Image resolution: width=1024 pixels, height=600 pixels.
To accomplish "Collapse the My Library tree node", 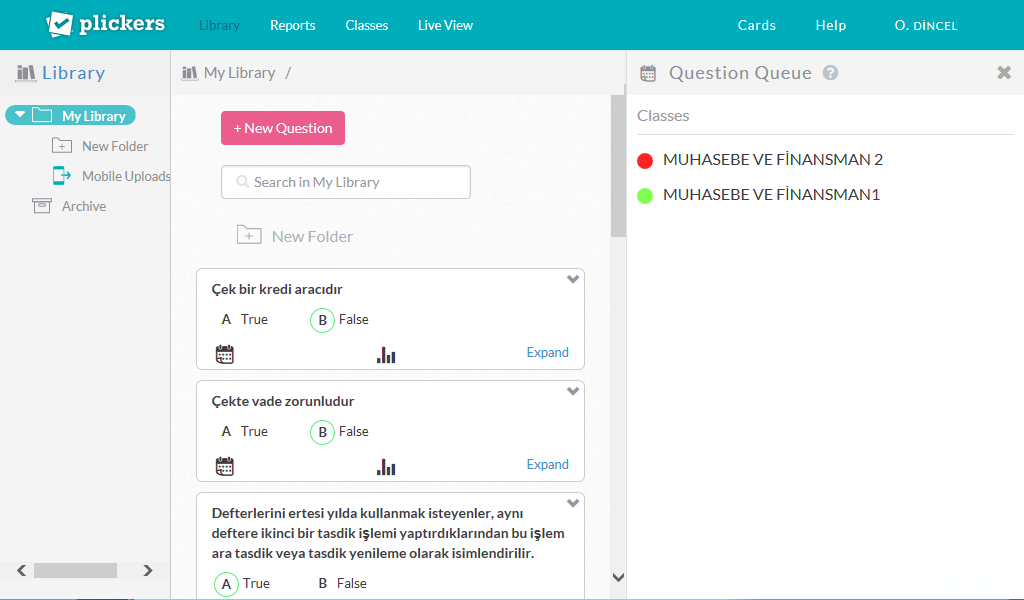I will click(x=20, y=115).
